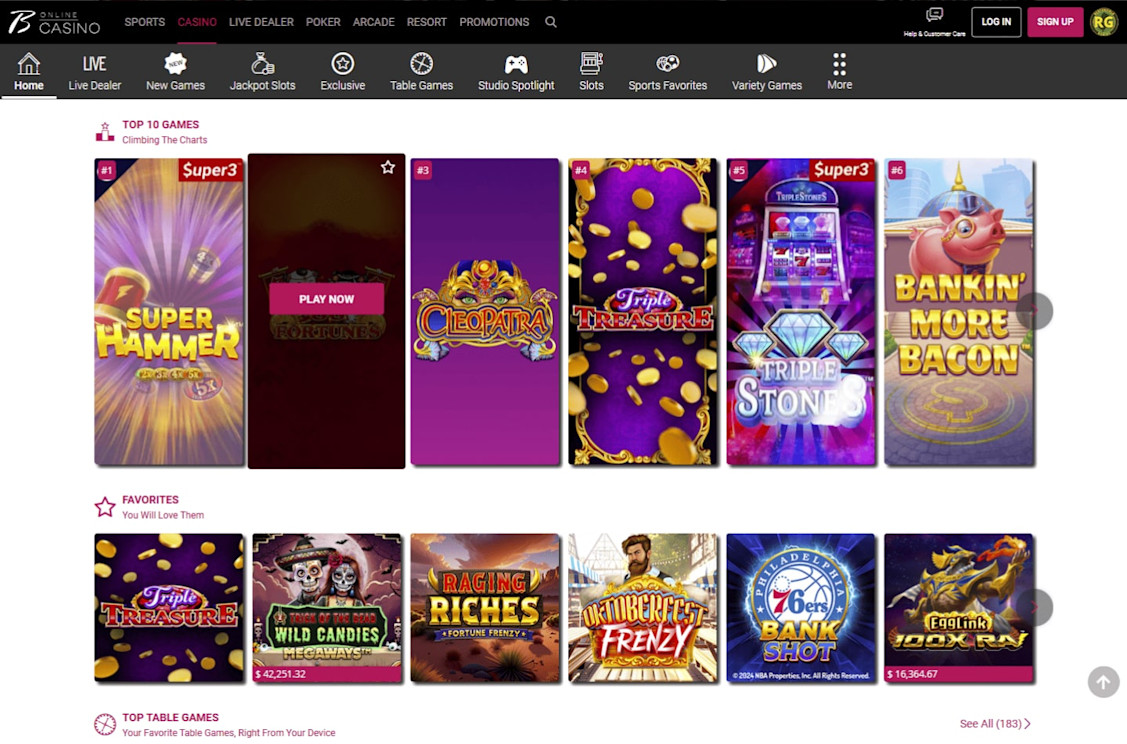
Task: Open See All (183) table games
Action: 995,724
